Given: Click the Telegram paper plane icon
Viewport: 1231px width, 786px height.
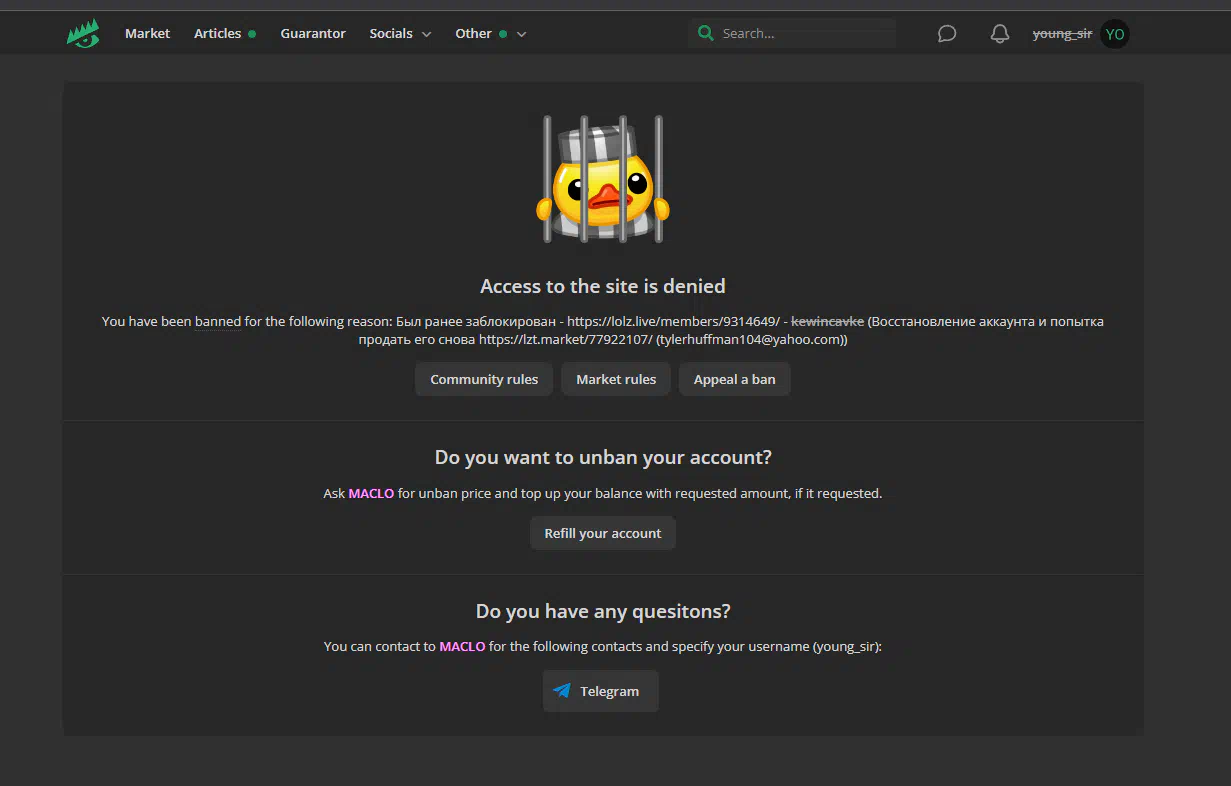Looking at the screenshot, I should pyautogui.click(x=562, y=691).
